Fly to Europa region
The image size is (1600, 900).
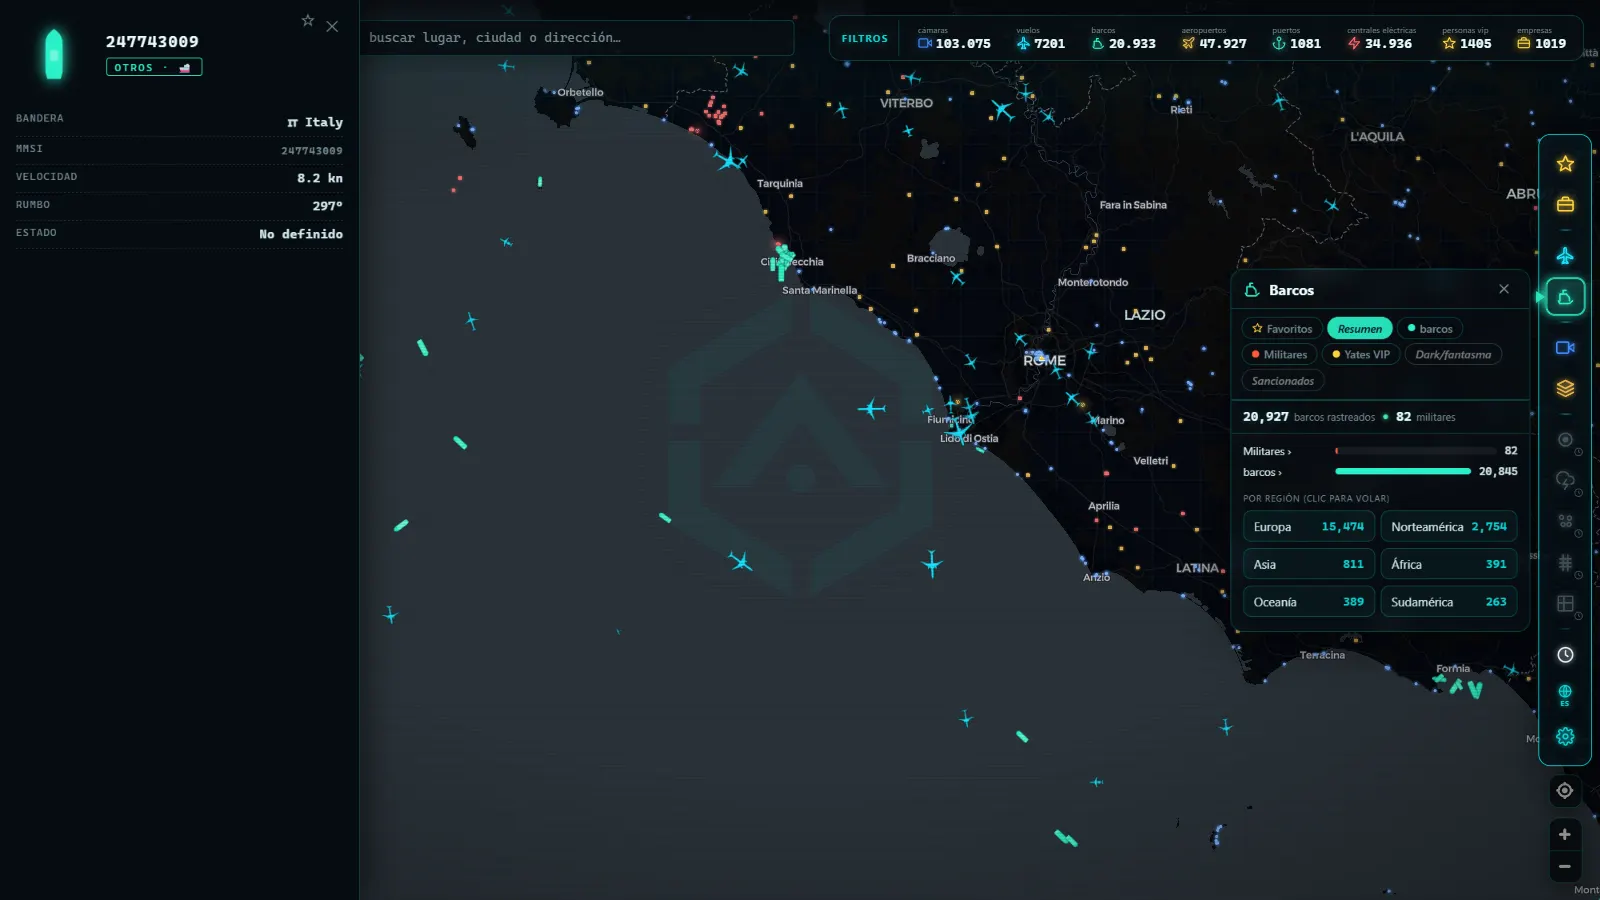point(1308,527)
